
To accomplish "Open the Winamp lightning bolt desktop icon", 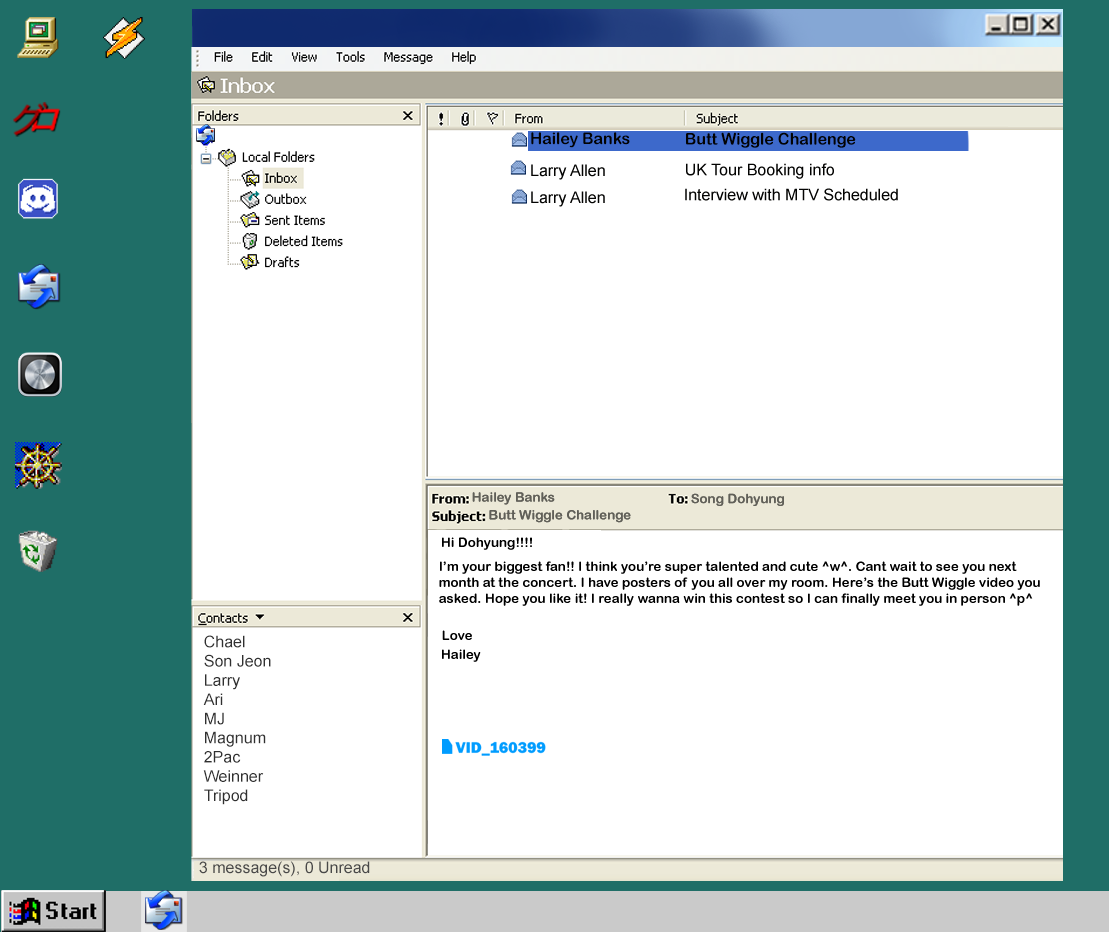I will click(124, 37).
